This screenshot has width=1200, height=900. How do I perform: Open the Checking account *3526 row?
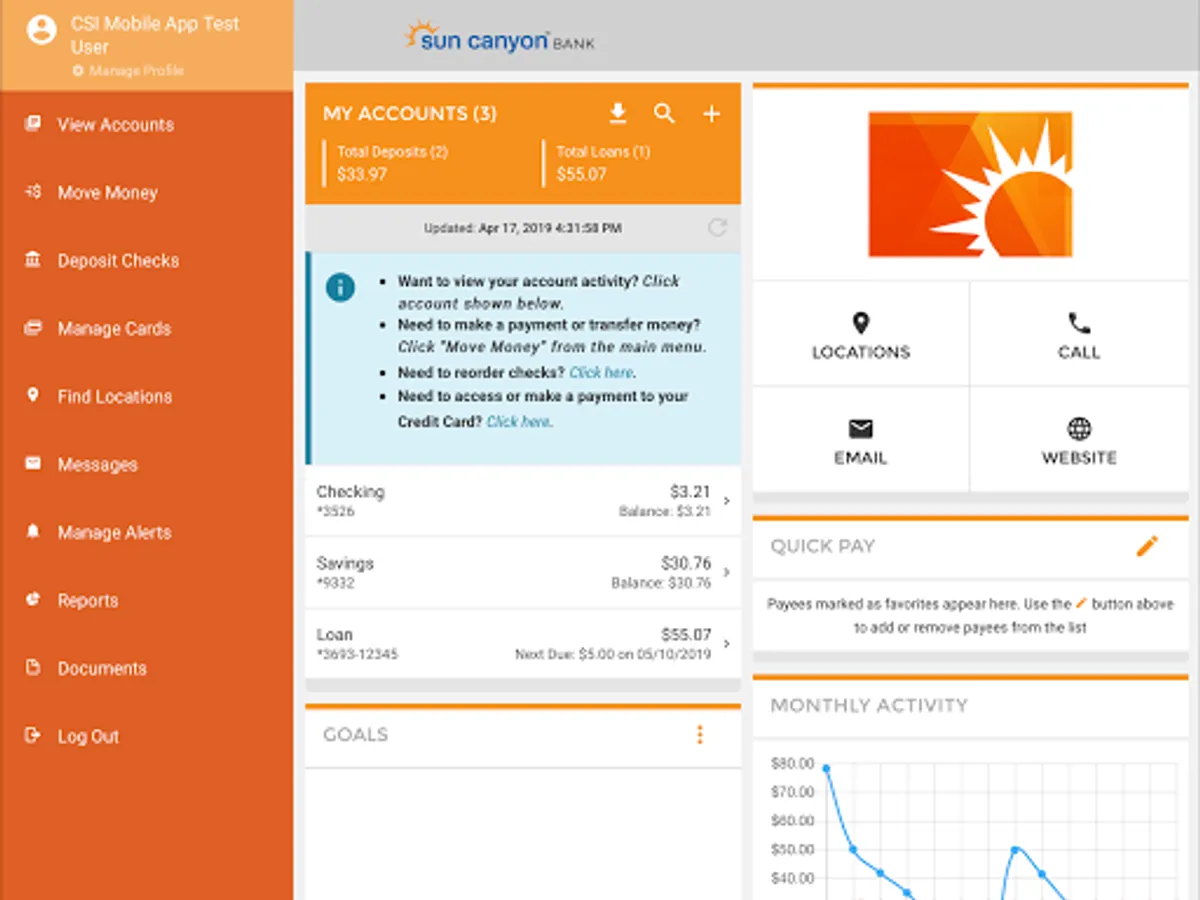[x=523, y=501]
